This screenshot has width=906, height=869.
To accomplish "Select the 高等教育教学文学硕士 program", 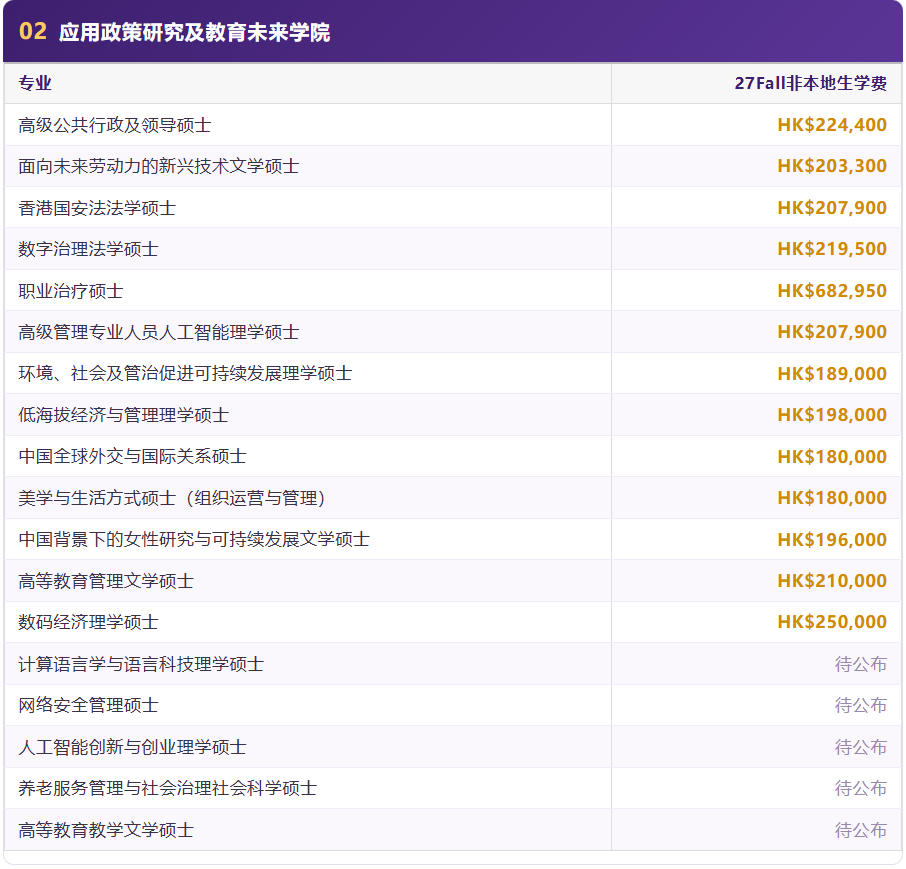I will click(x=106, y=830).
